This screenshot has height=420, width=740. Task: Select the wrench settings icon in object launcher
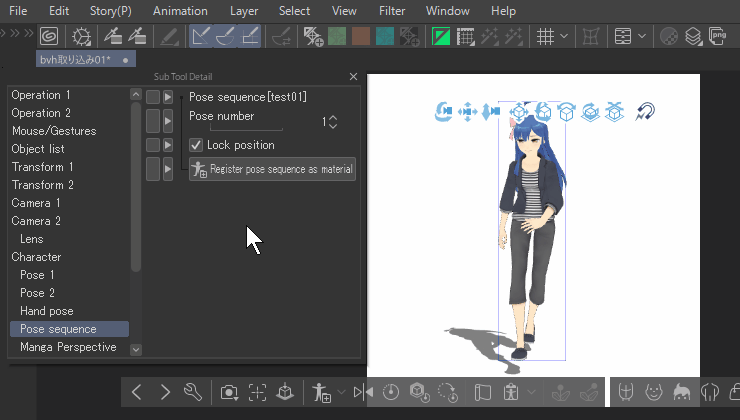click(x=194, y=392)
